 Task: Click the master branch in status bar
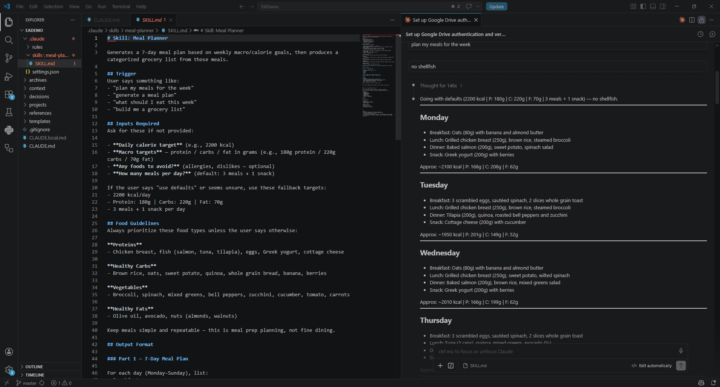tap(27, 383)
